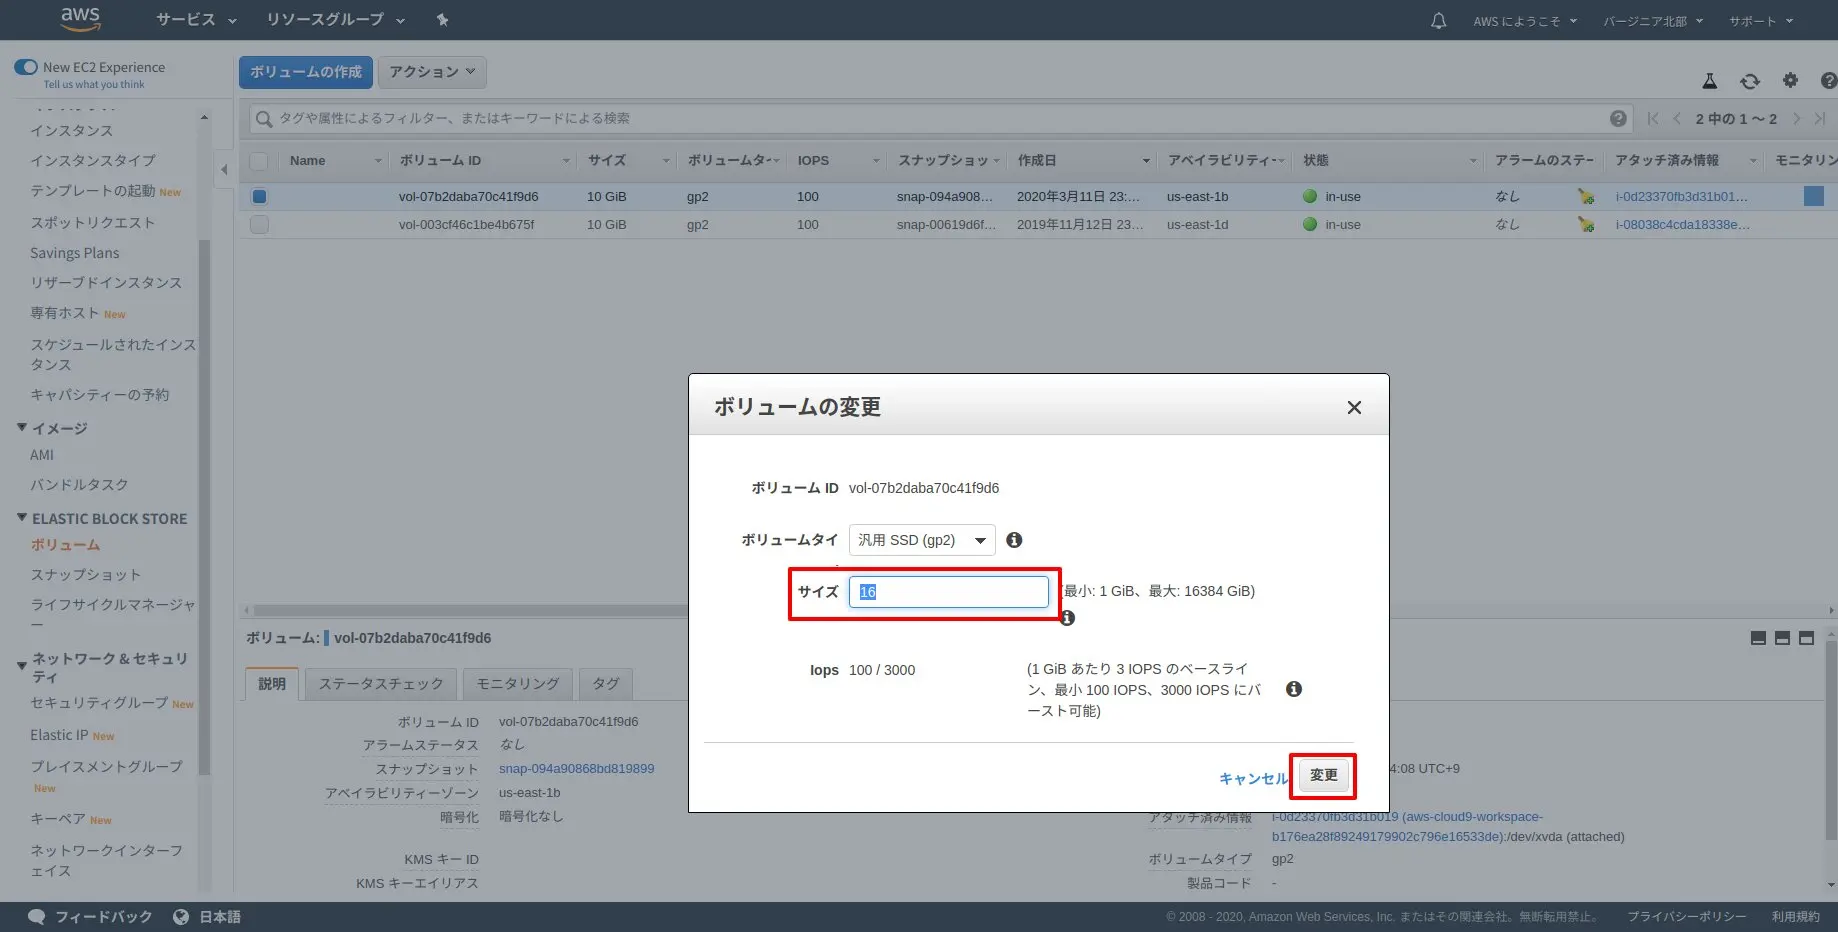Open snapshot link snap-094a90868bd819899

pyautogui.click(x=577, y=769)
